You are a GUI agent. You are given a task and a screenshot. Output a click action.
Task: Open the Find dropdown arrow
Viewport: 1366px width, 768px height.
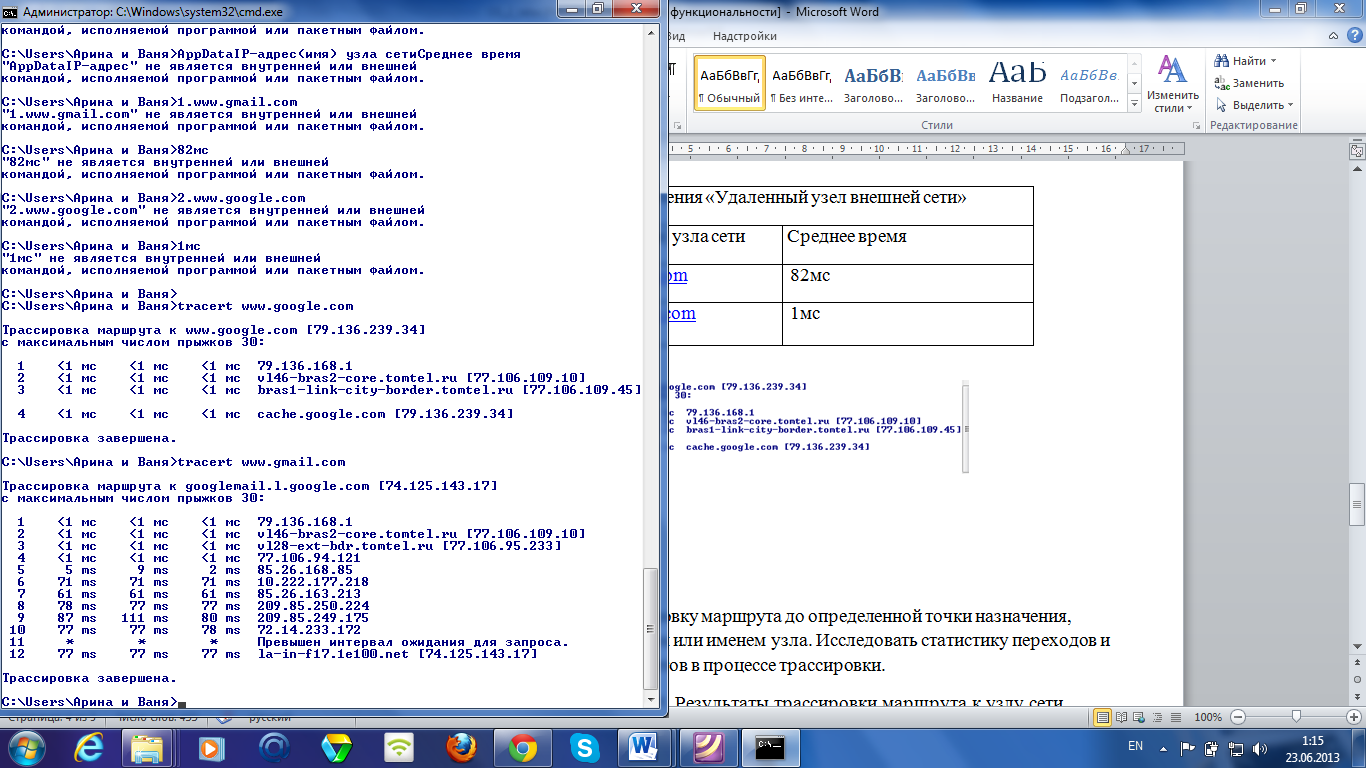point(1275,61)
